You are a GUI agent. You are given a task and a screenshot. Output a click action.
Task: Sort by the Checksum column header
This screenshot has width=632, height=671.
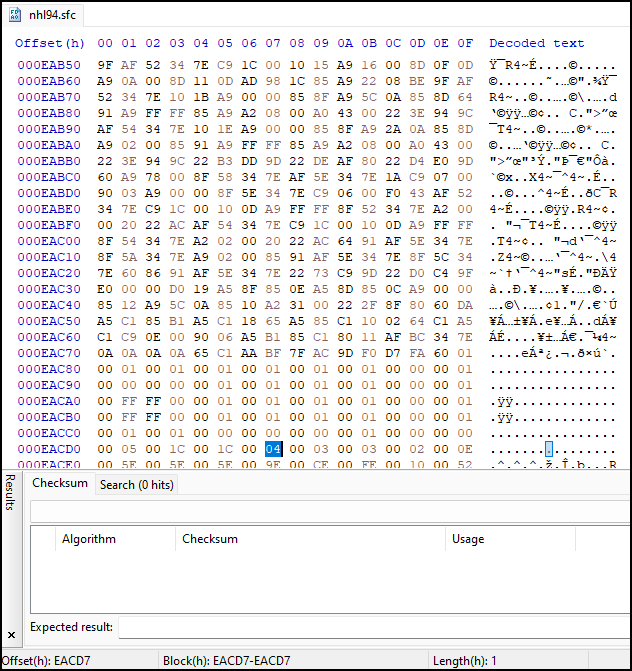210,539
